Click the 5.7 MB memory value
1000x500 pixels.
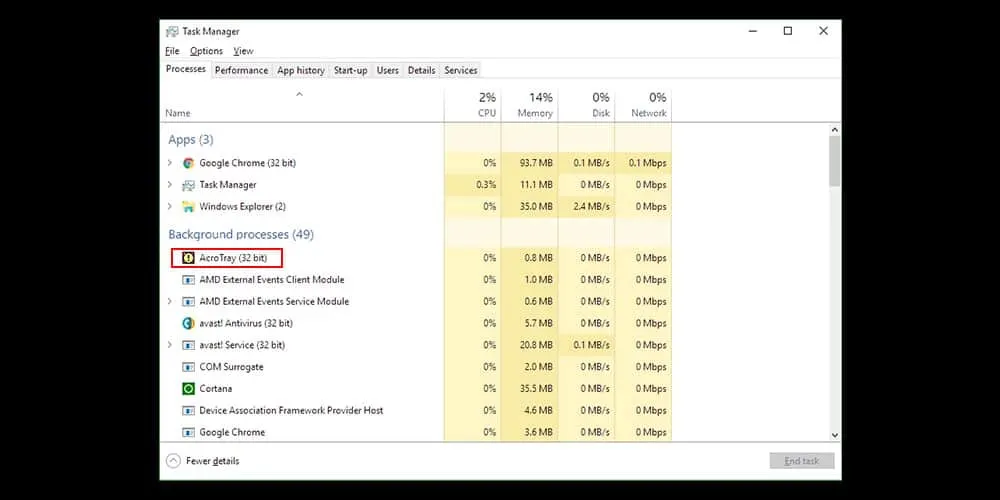[x=538, y=323]
